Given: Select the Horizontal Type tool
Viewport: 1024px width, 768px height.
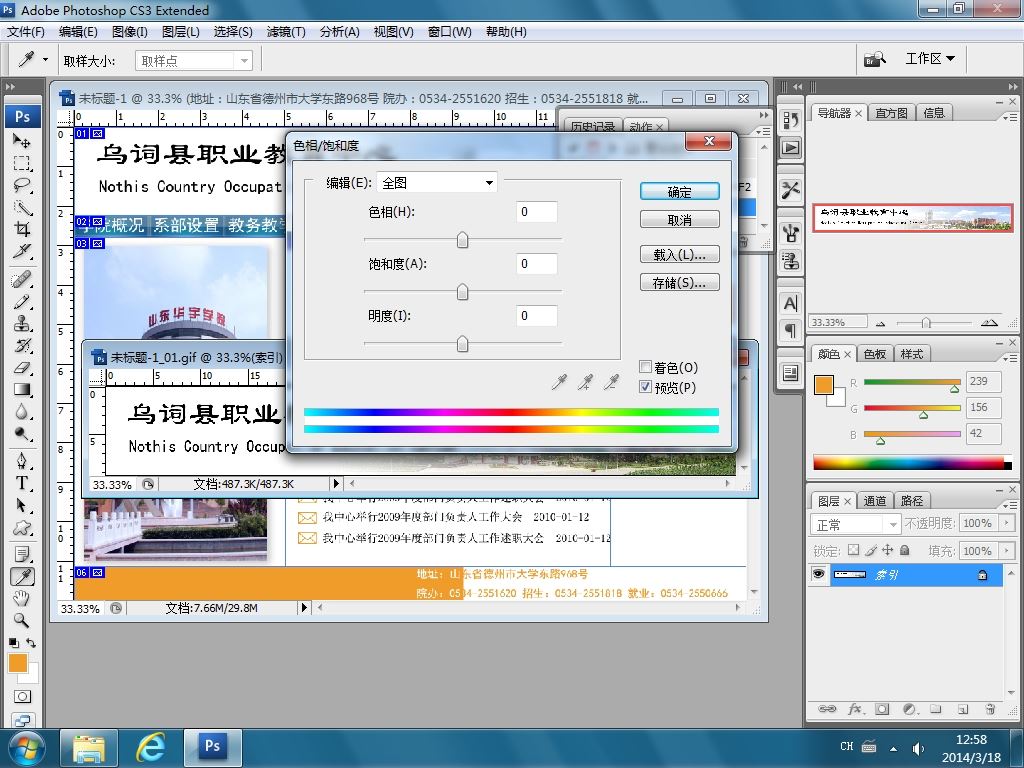Looking at the screenshot, I should [x=22, y=483].
